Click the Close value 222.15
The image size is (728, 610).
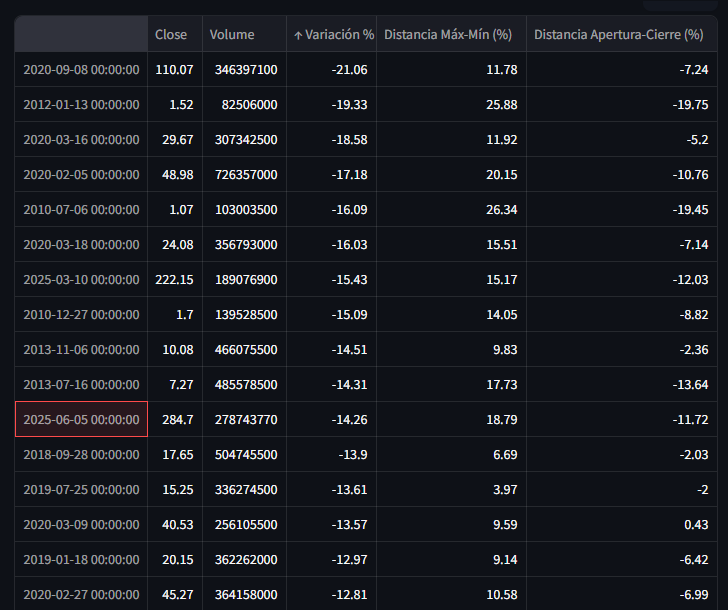pos(175,279)
